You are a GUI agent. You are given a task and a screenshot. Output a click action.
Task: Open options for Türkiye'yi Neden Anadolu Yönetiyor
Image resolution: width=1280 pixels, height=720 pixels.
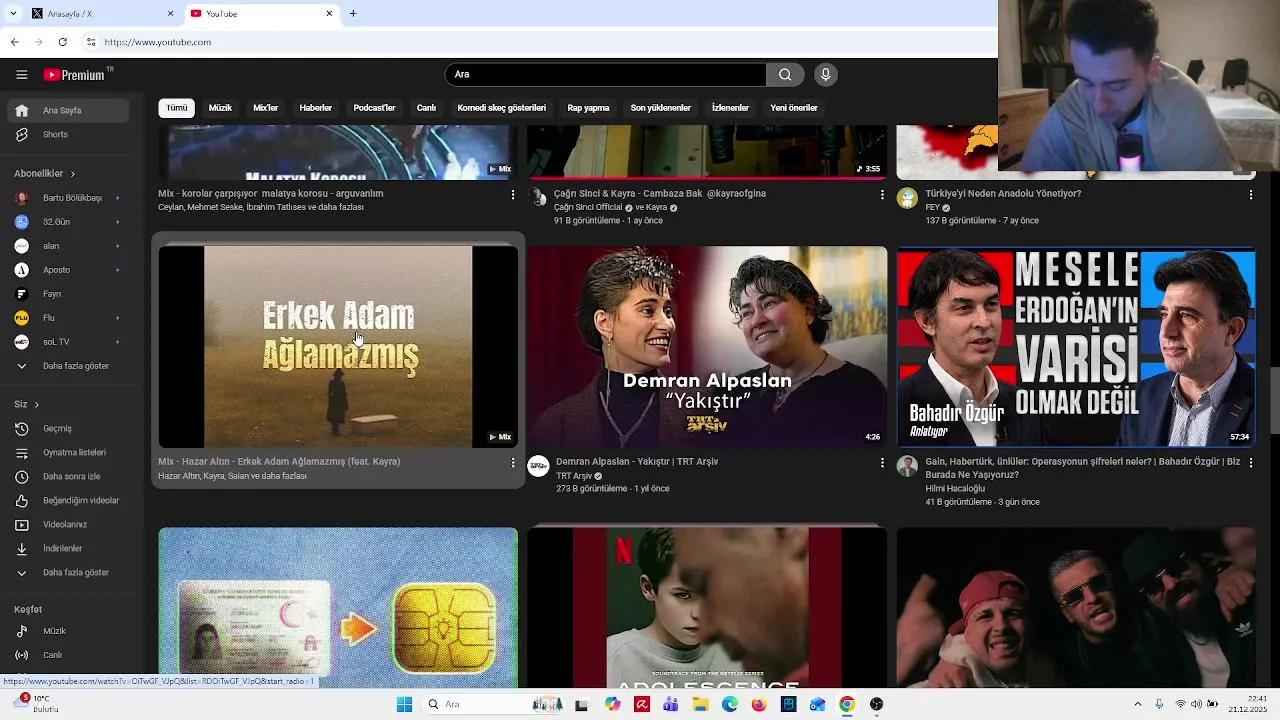click(x=1250, y=195)
